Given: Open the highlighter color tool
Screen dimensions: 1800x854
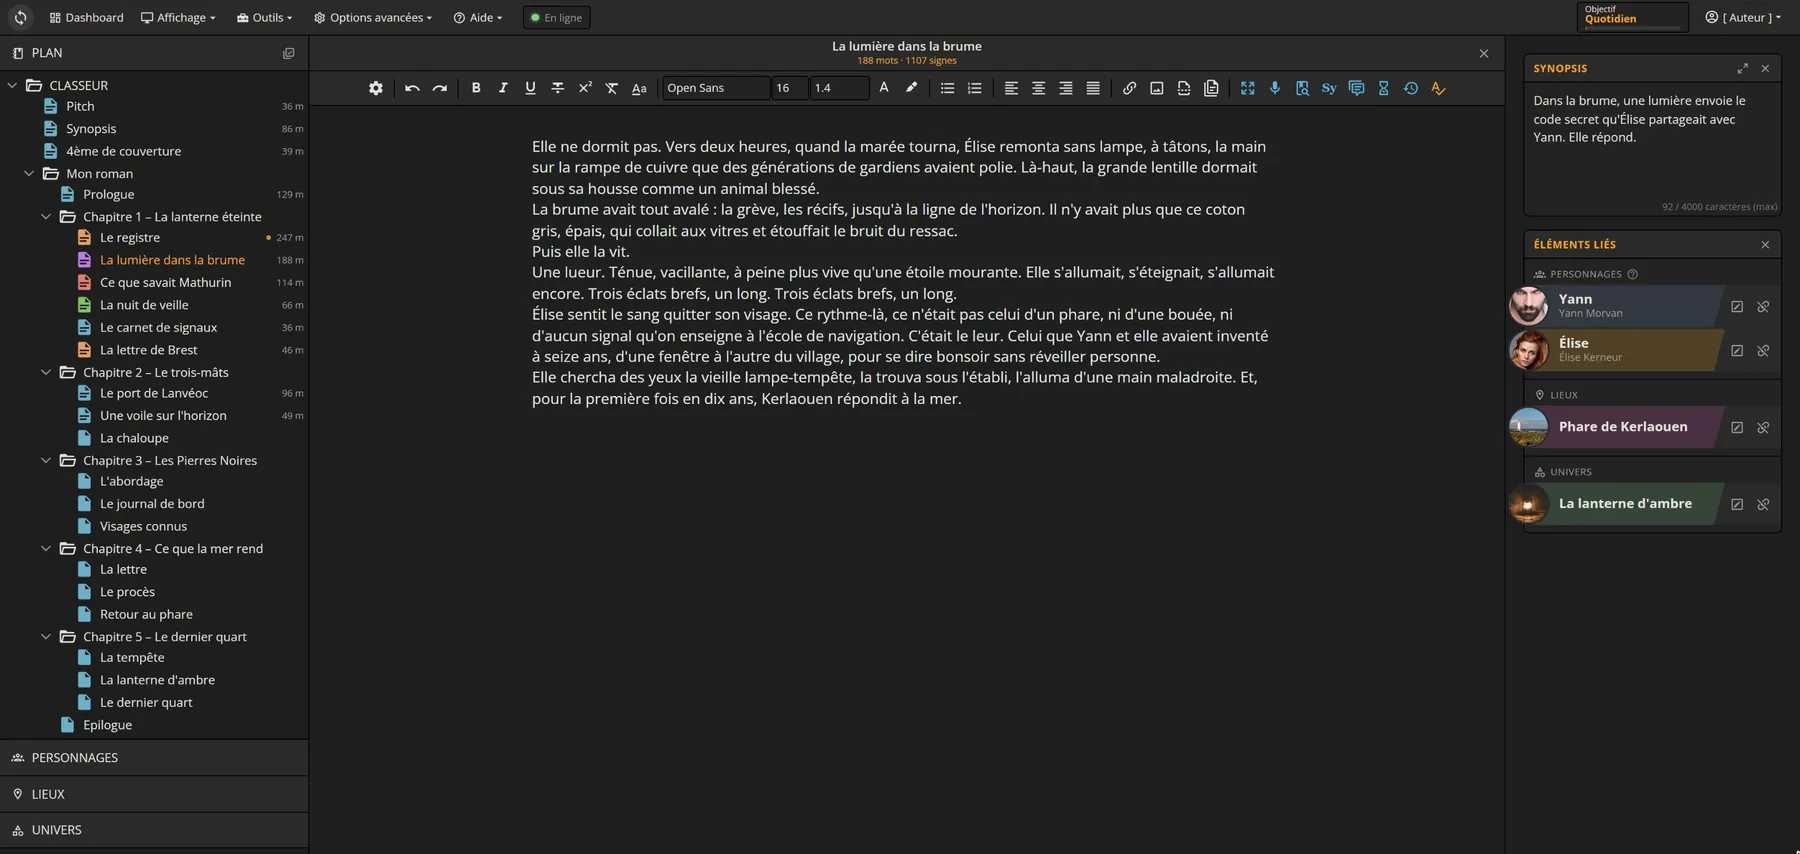Looking at the screenshot, I should coord(911,88).
